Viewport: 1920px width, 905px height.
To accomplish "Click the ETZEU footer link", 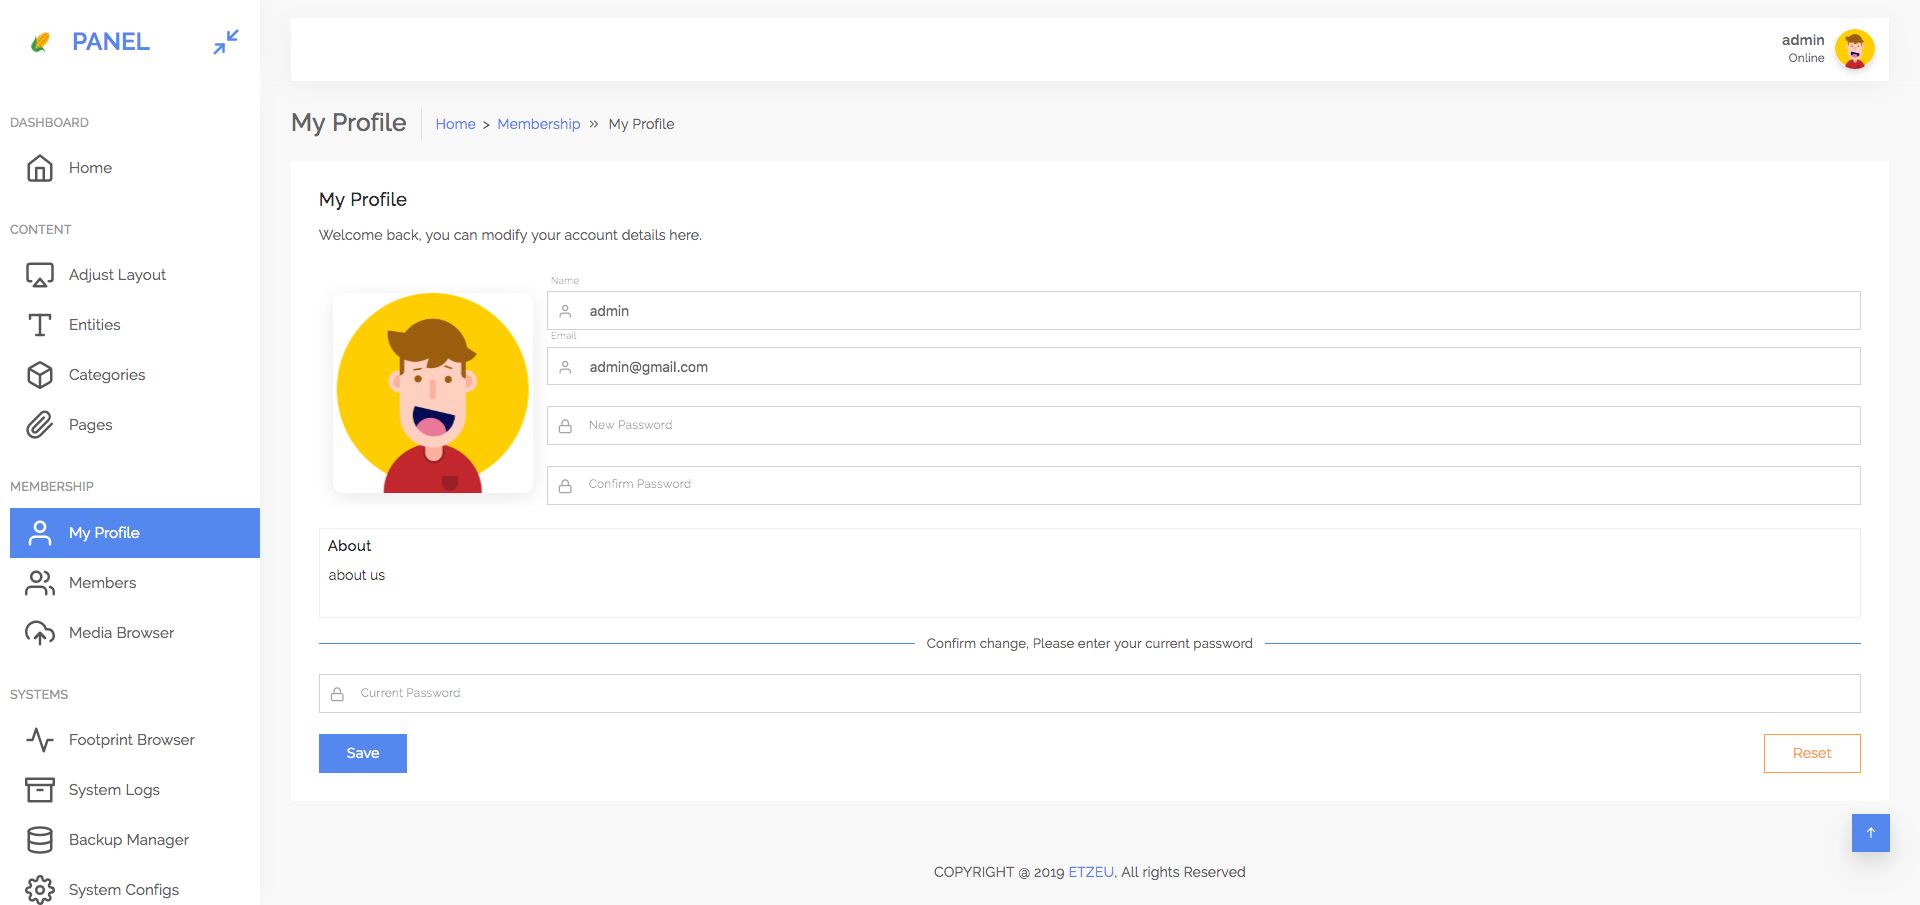I will [x=1090, y=872].
